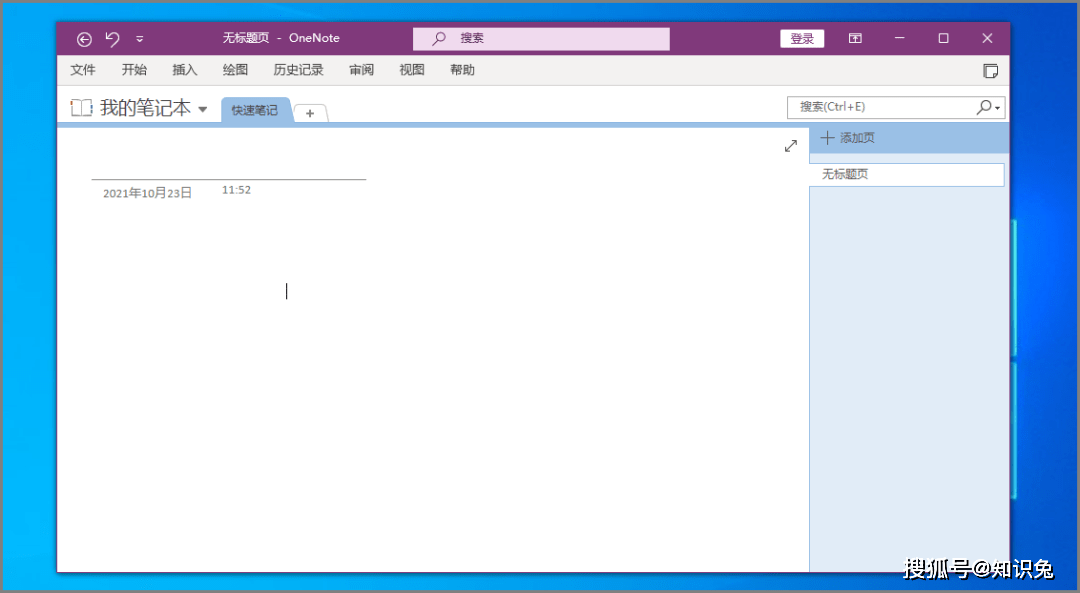Maximize the OneNote window
This screenshot has width=1080, height=593.
(944, 39)
